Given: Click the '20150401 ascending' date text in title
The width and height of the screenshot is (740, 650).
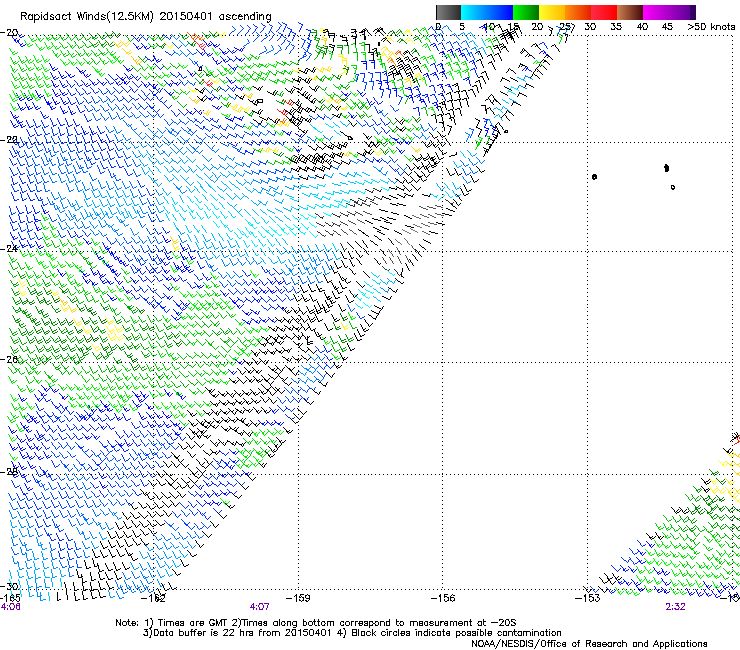Looking at the screenshot, I should tap(215, 17).
